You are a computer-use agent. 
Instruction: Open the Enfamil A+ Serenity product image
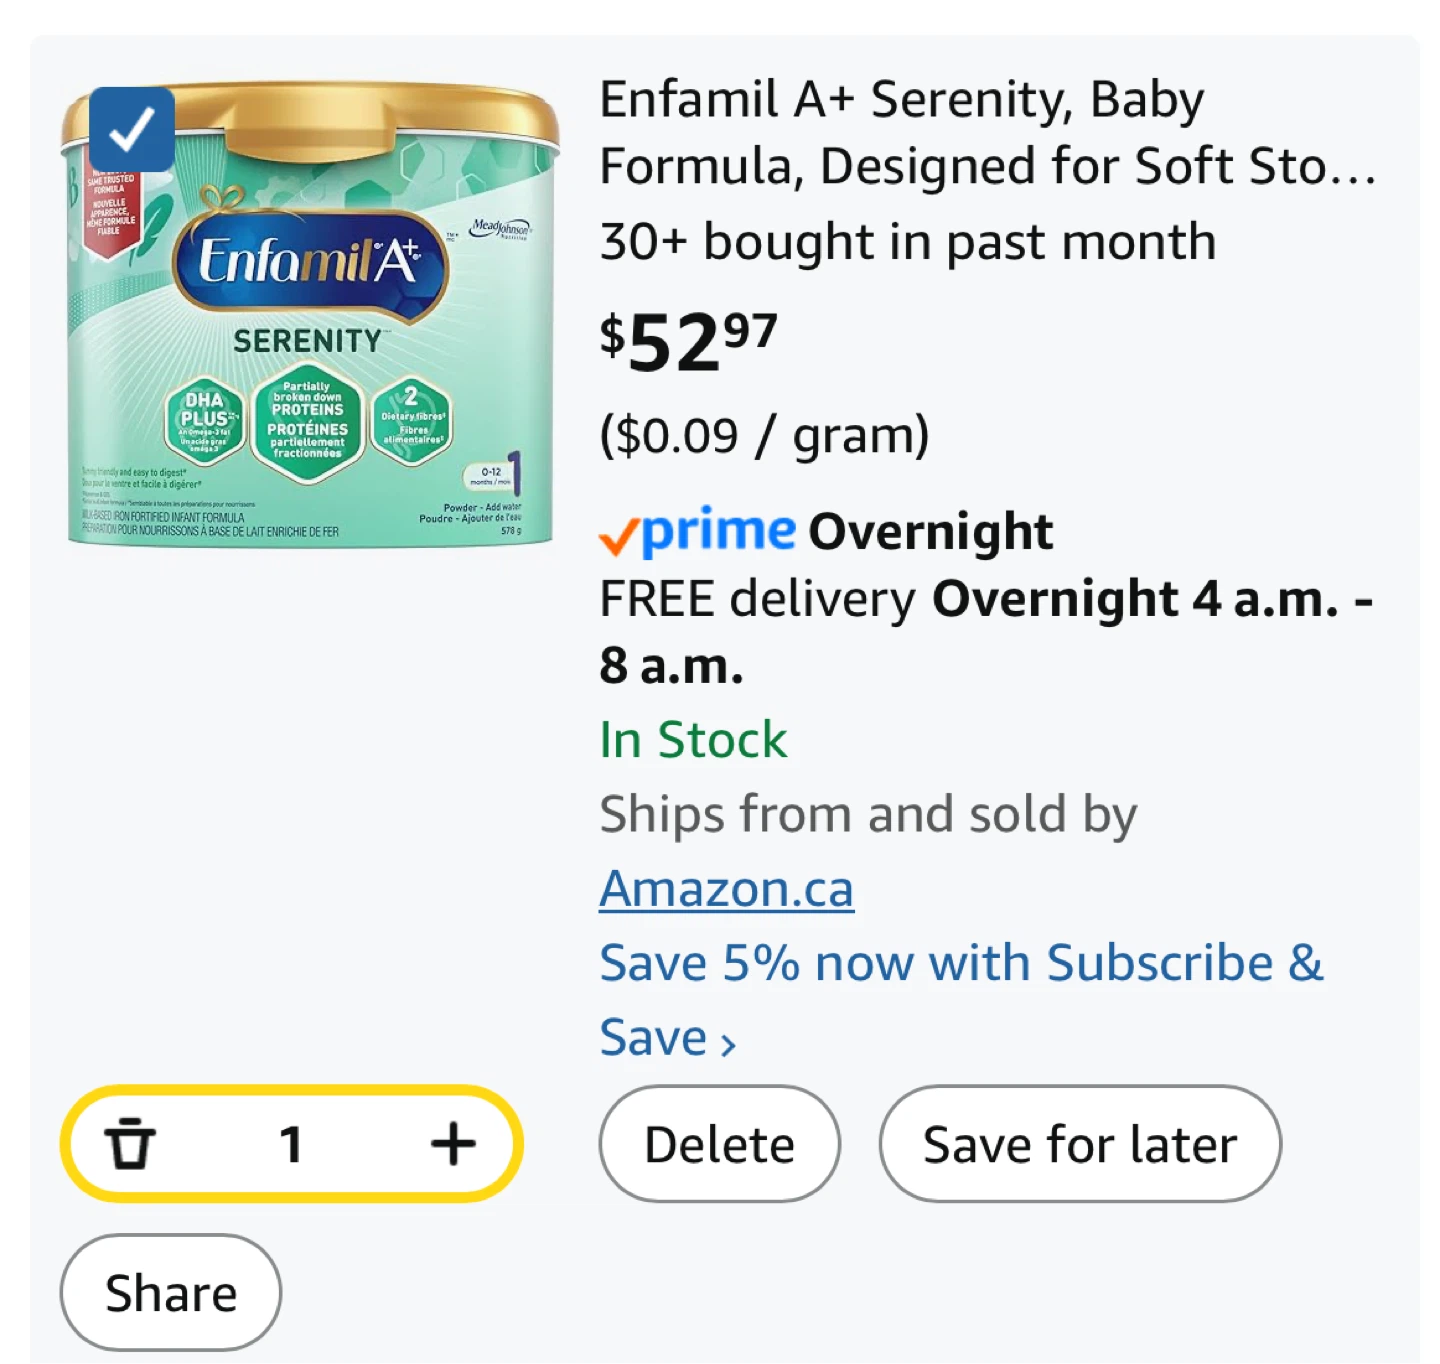click(310, 320)
